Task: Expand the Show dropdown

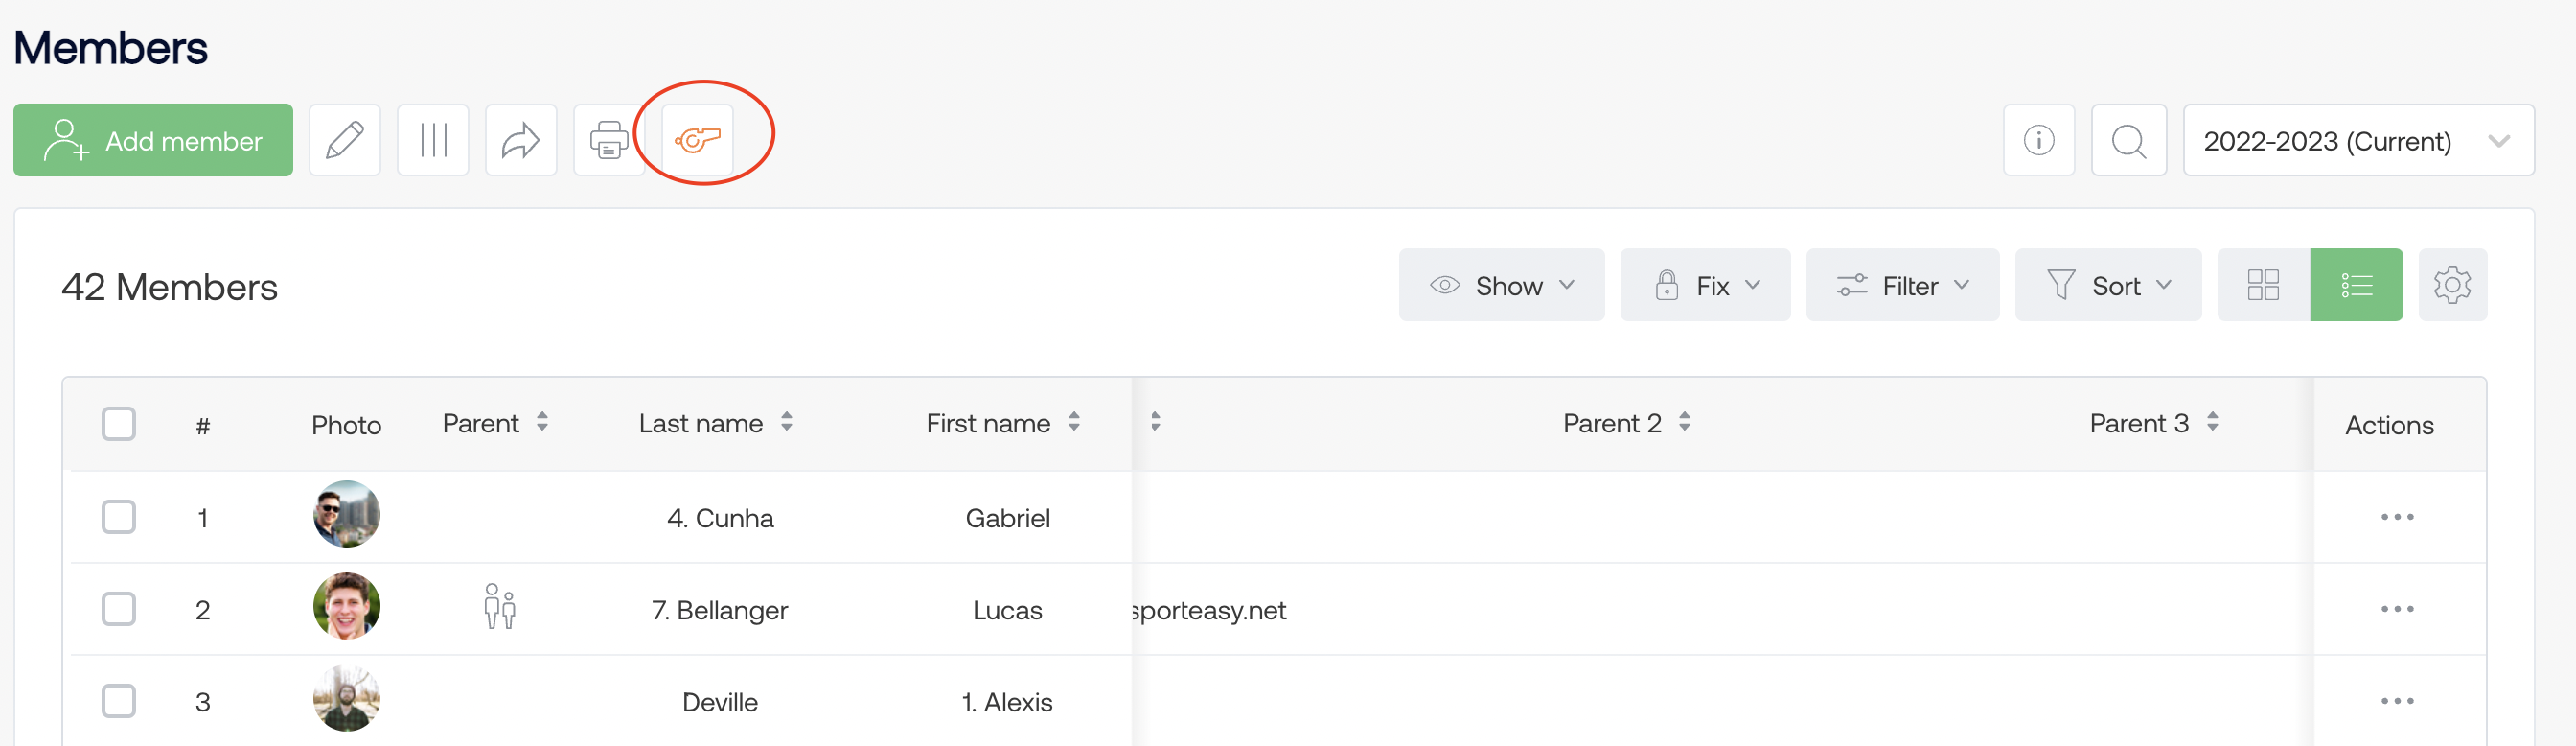Action: tap(1501, 285)
